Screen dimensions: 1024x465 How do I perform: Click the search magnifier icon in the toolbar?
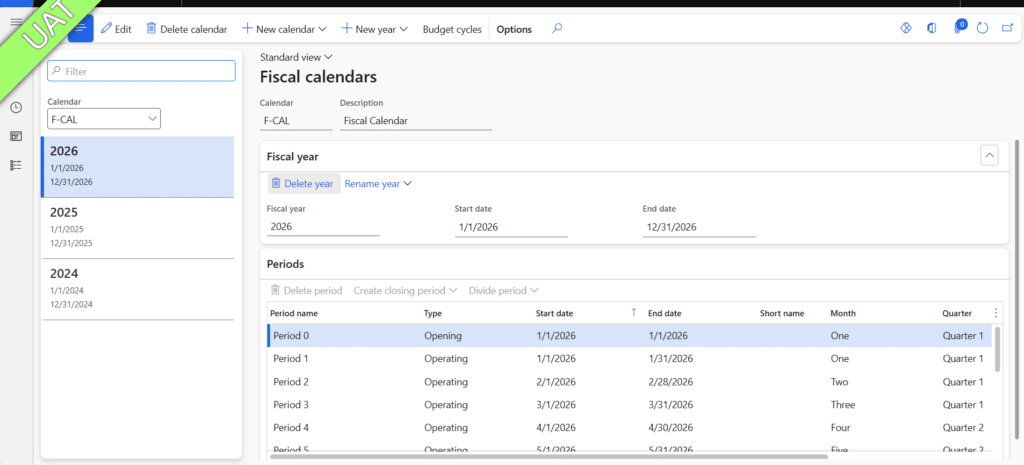click(x=556, y=29)
